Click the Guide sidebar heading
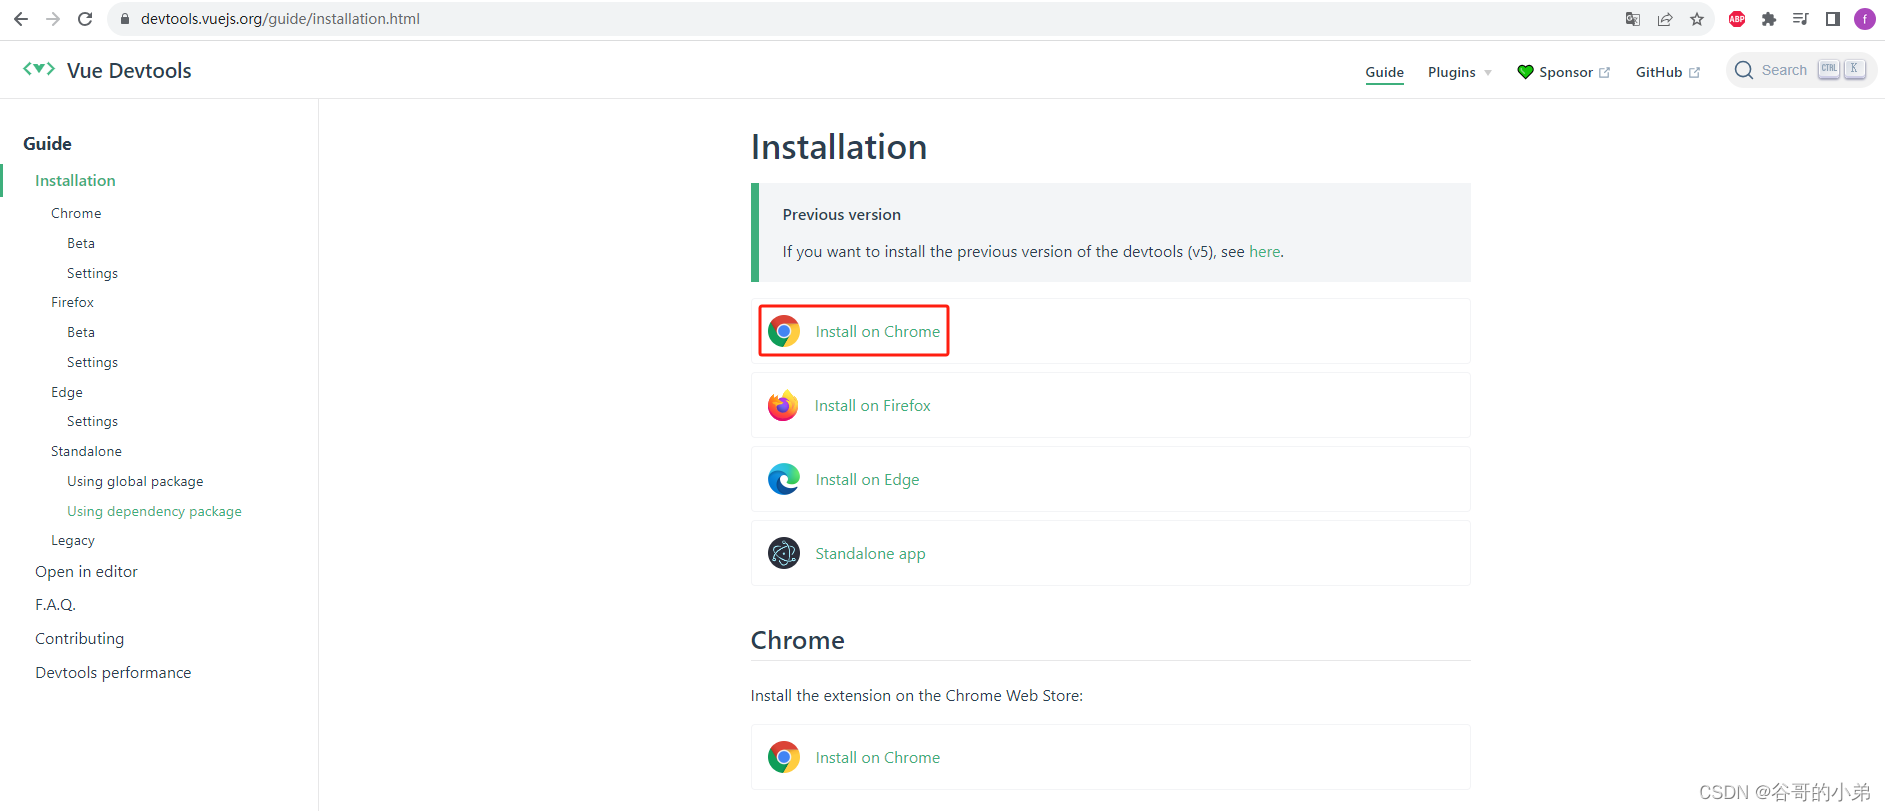Viewport: 1885px width, 811px height. pyautogui.click(x=47, y=143)
